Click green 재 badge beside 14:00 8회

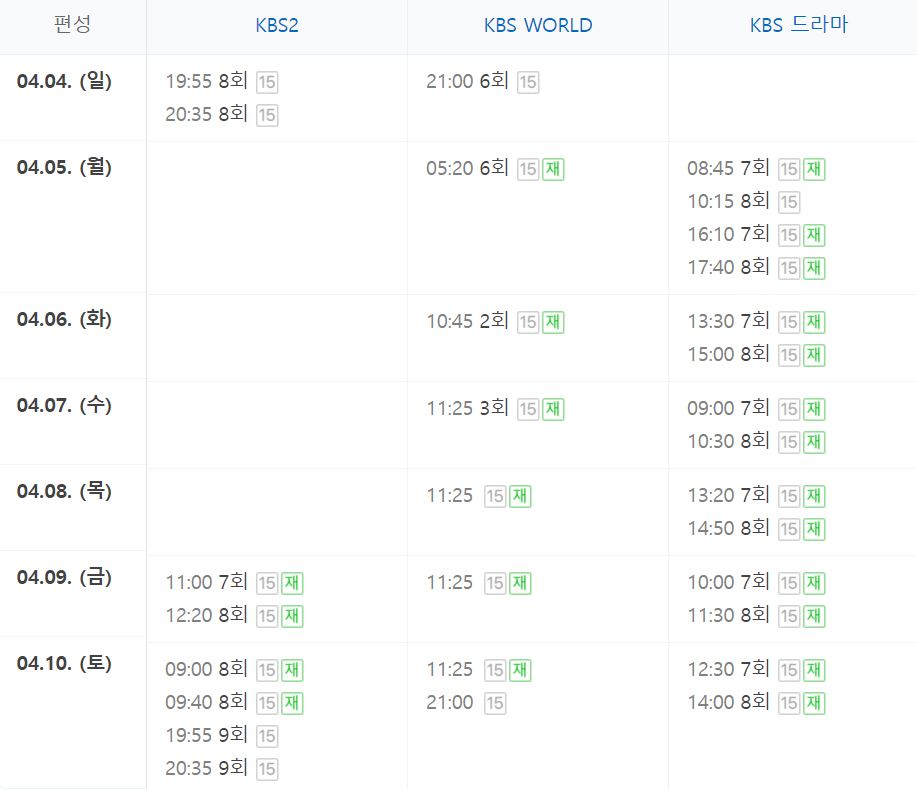tap(813, 703)
